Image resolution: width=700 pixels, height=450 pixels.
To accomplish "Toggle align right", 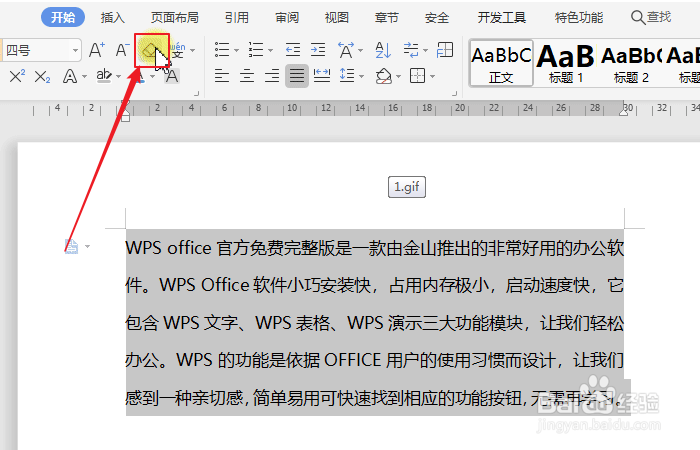I will (x=272, y=76).
